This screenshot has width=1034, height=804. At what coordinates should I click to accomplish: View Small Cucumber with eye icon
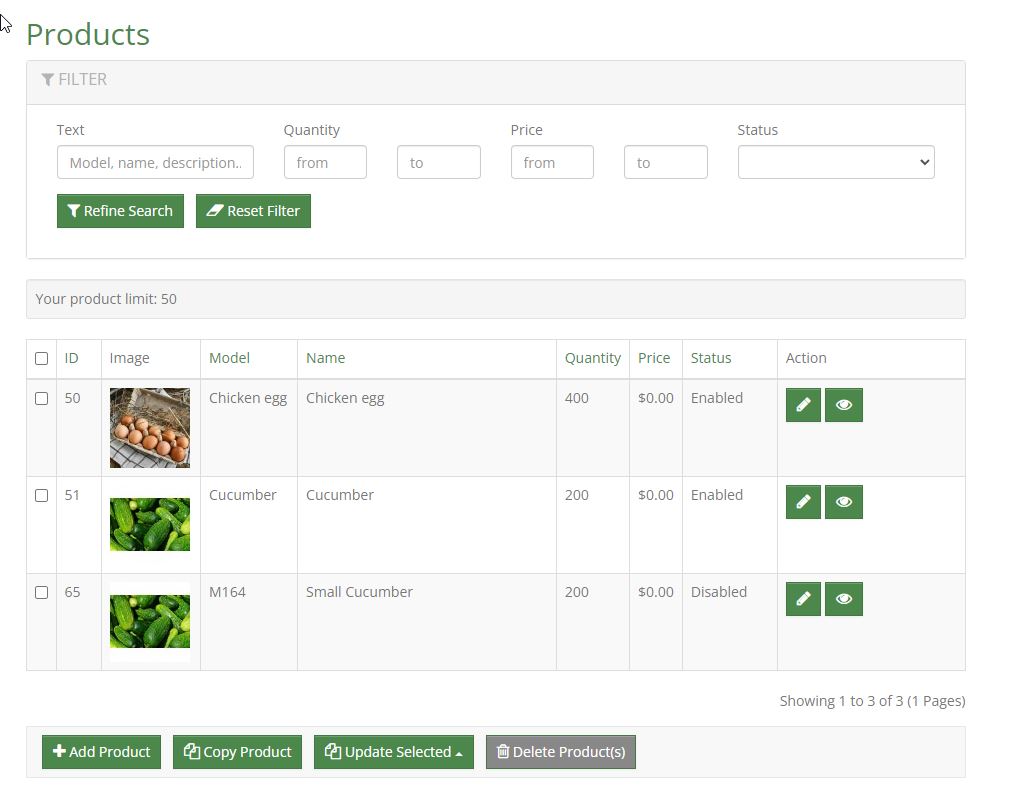pyautogui.click(x=843, y=599)
